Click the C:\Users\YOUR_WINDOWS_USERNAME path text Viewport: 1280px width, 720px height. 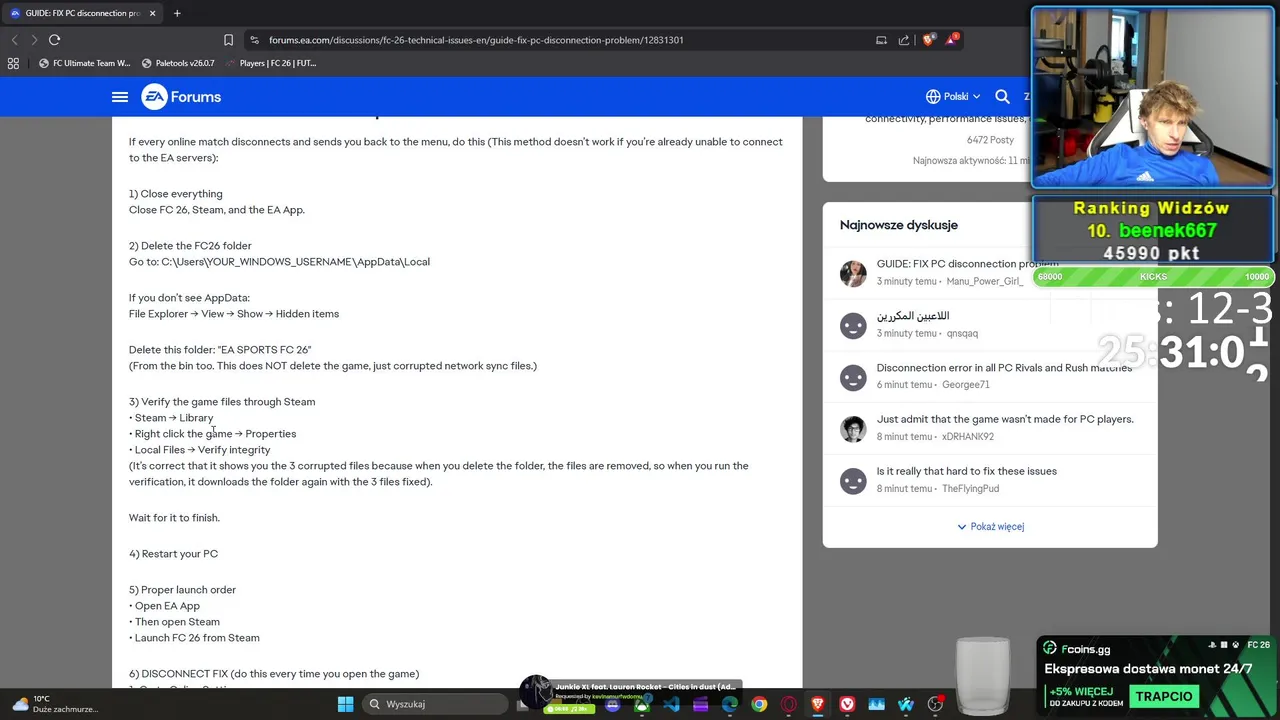(295, 262)
